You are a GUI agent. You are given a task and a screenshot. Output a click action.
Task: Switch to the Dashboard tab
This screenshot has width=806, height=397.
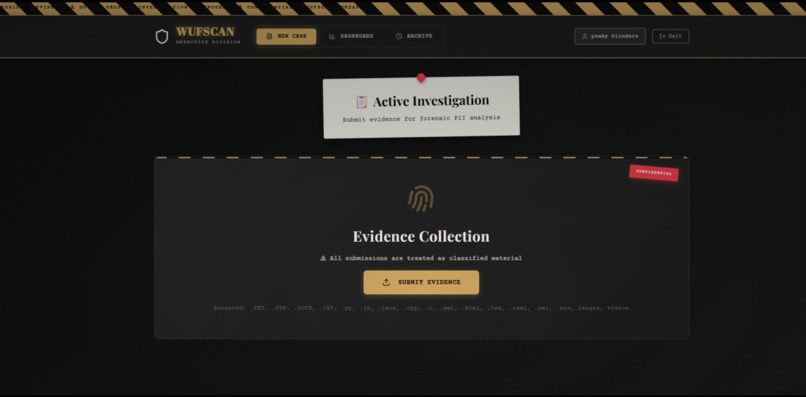pyautogui.click(x=351, y=37)
